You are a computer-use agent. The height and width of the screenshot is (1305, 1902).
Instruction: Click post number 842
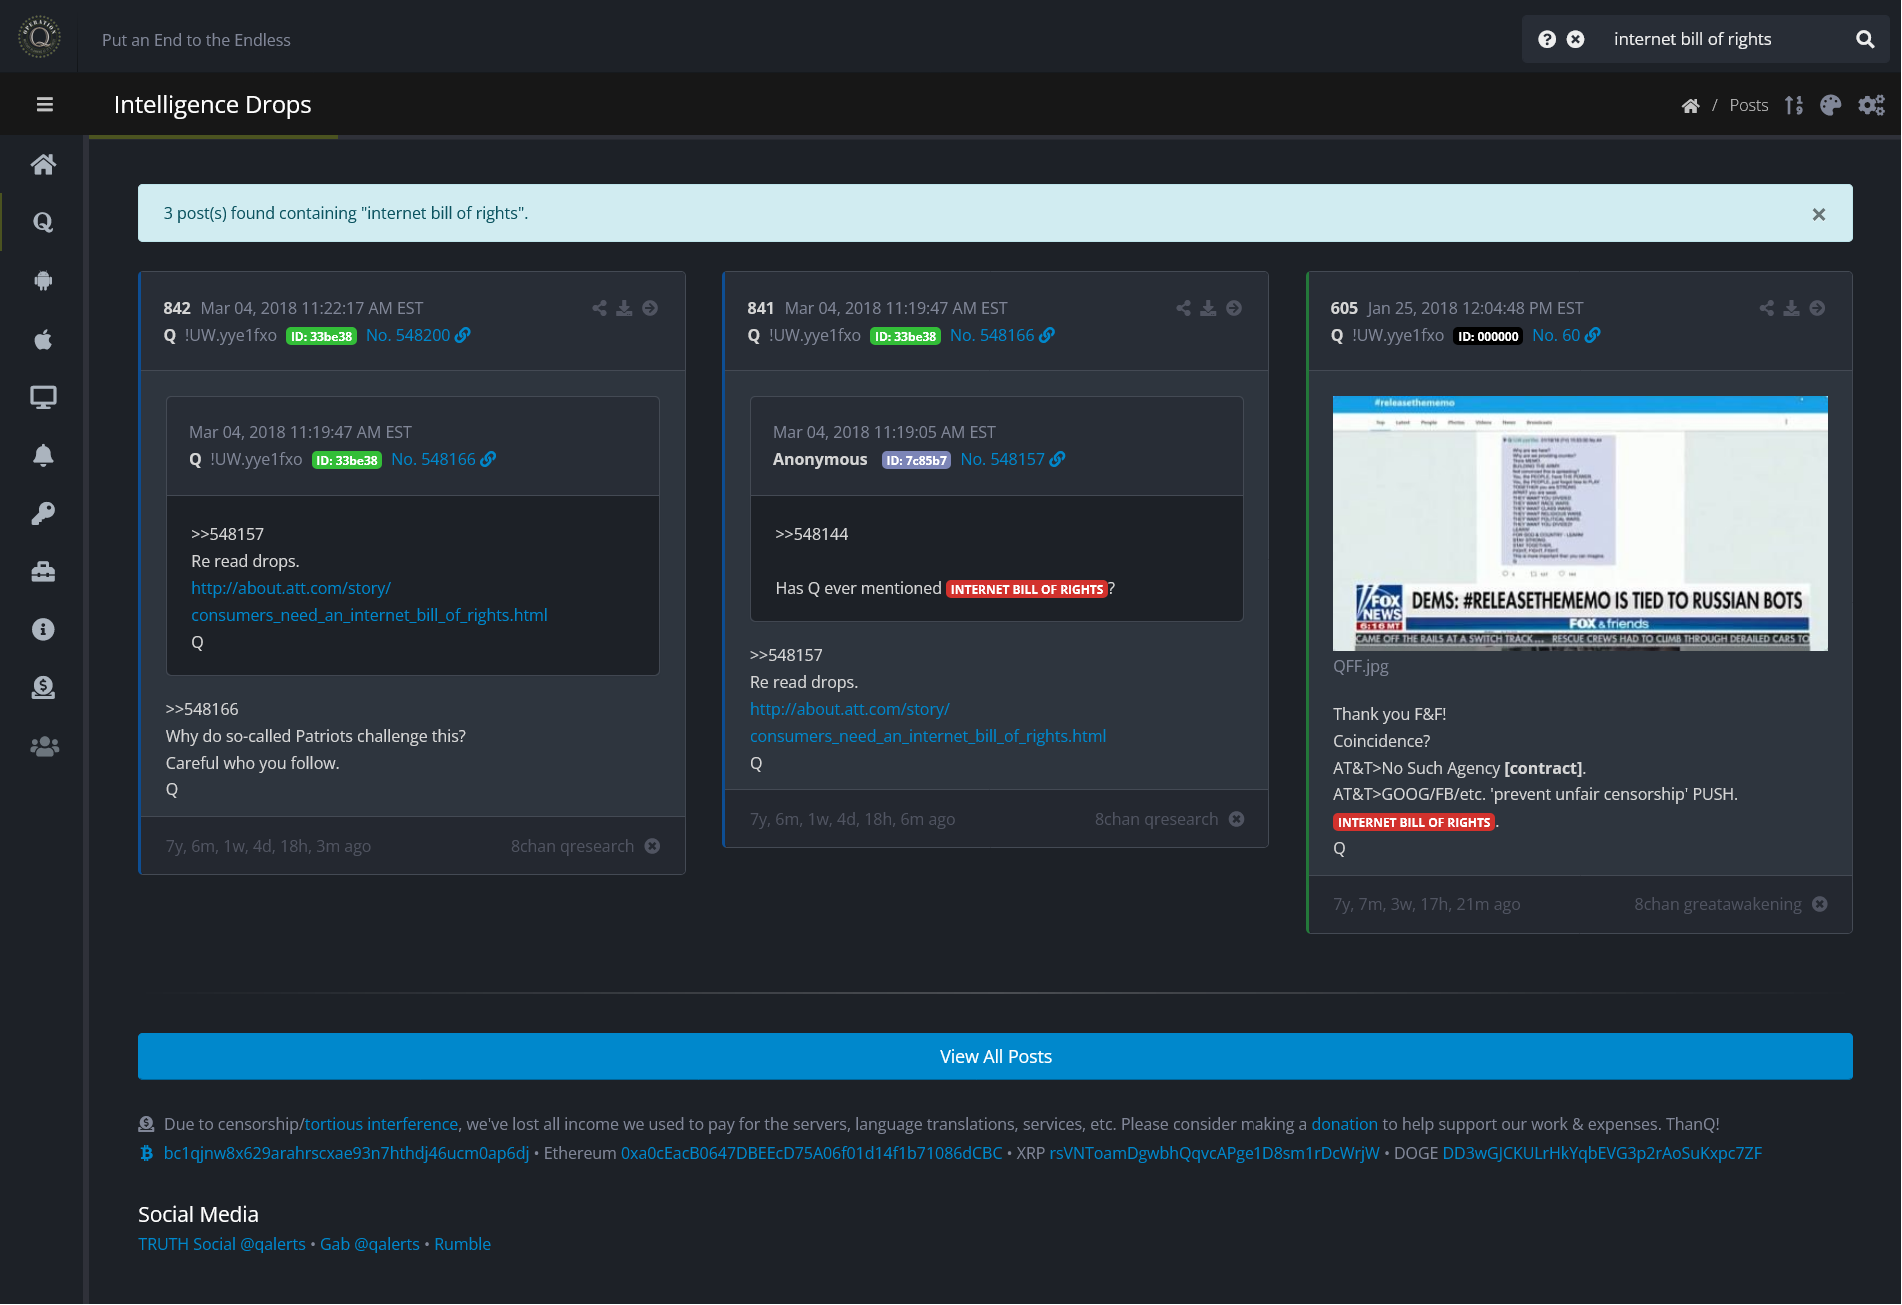pos(177,308)
